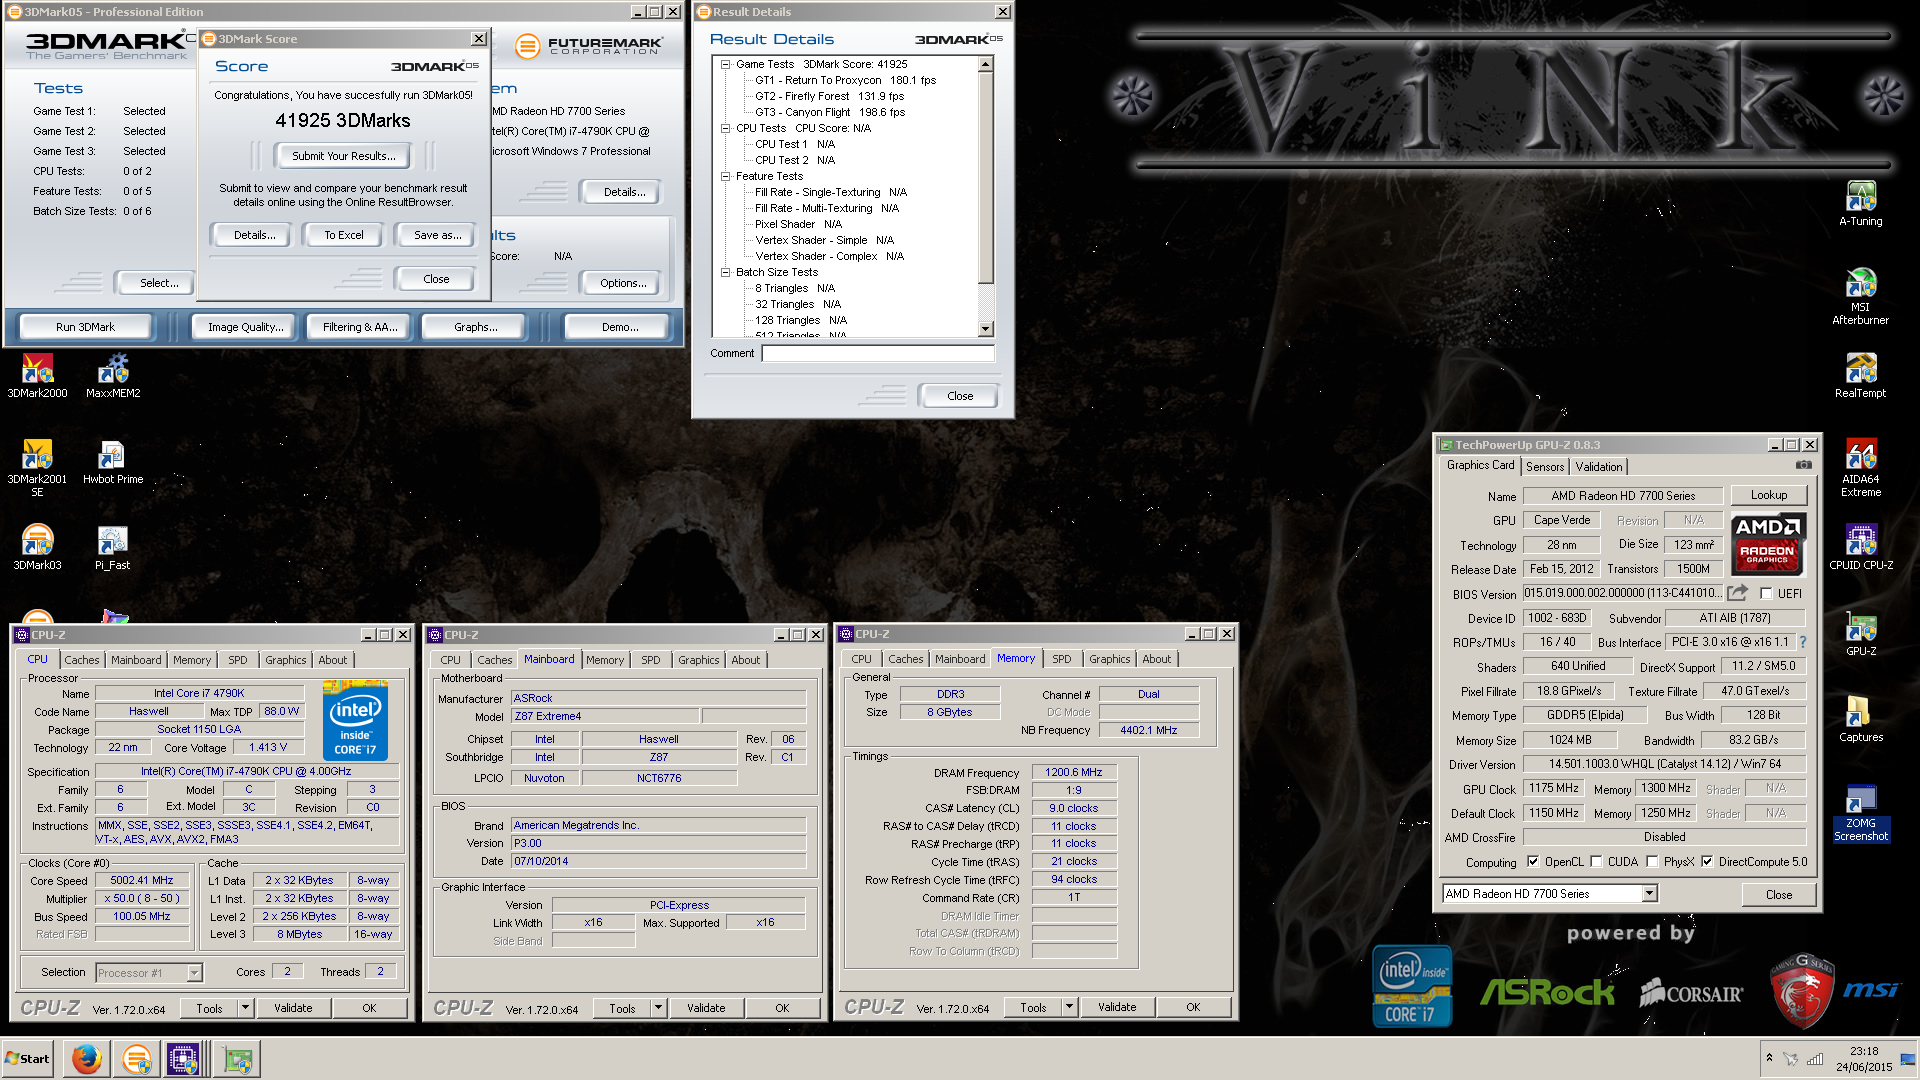The image size is (1920, 1080).
Task: Switch to the Sensors tab in GPU-Z
Action: coord(1544,467)
